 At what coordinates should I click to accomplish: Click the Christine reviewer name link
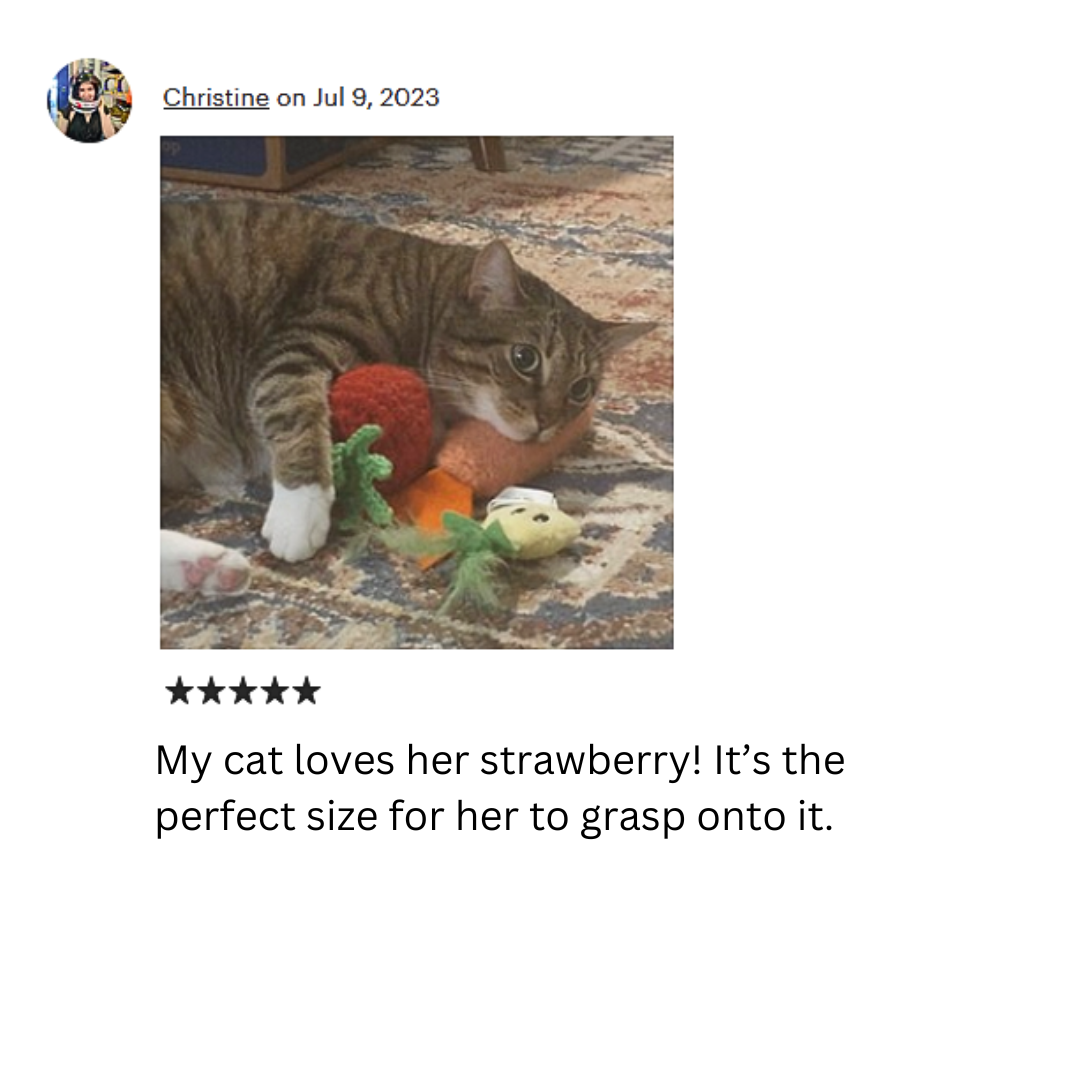click(x=216, y=98)
